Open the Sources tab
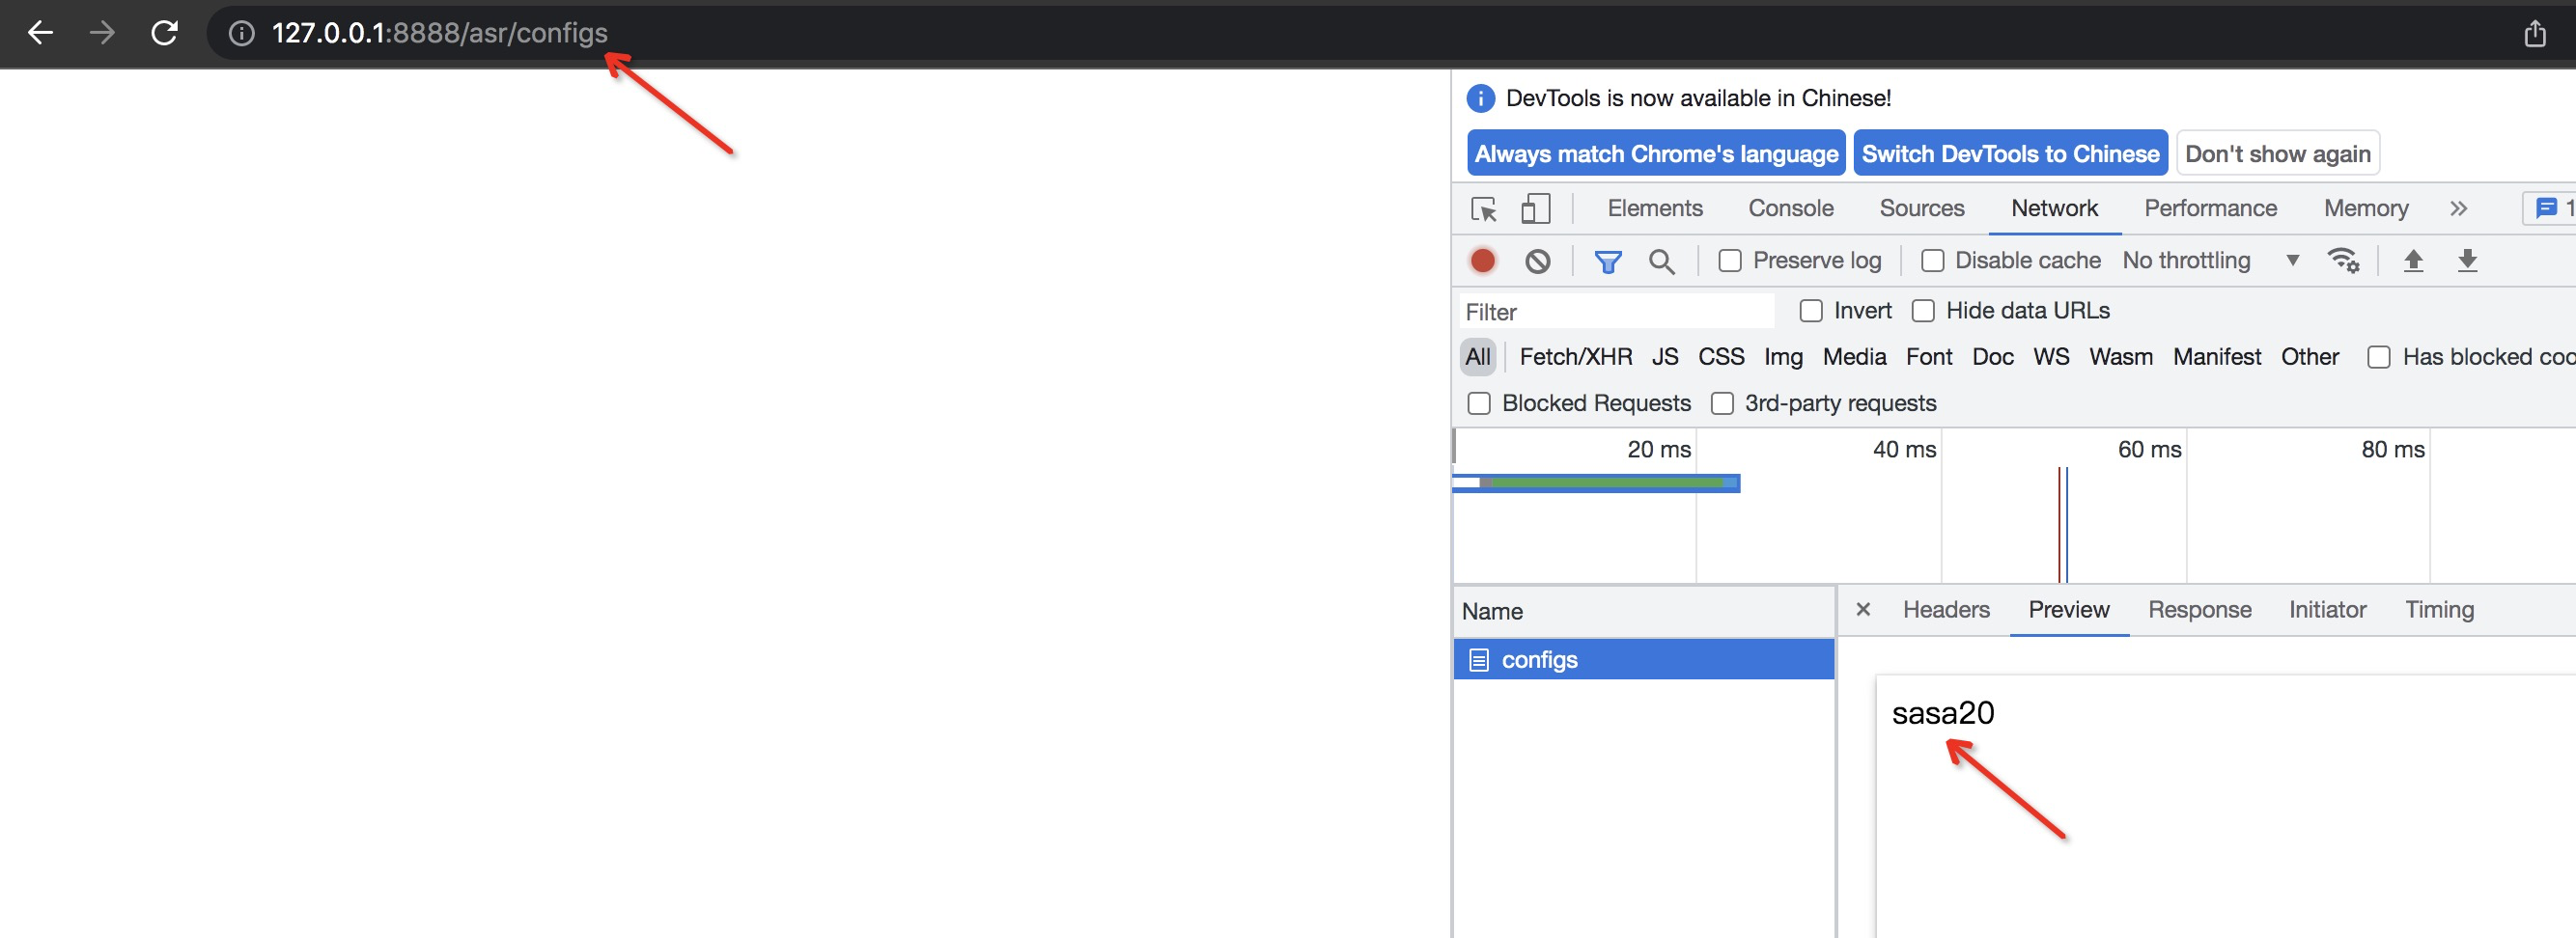 coord(1922,208)
